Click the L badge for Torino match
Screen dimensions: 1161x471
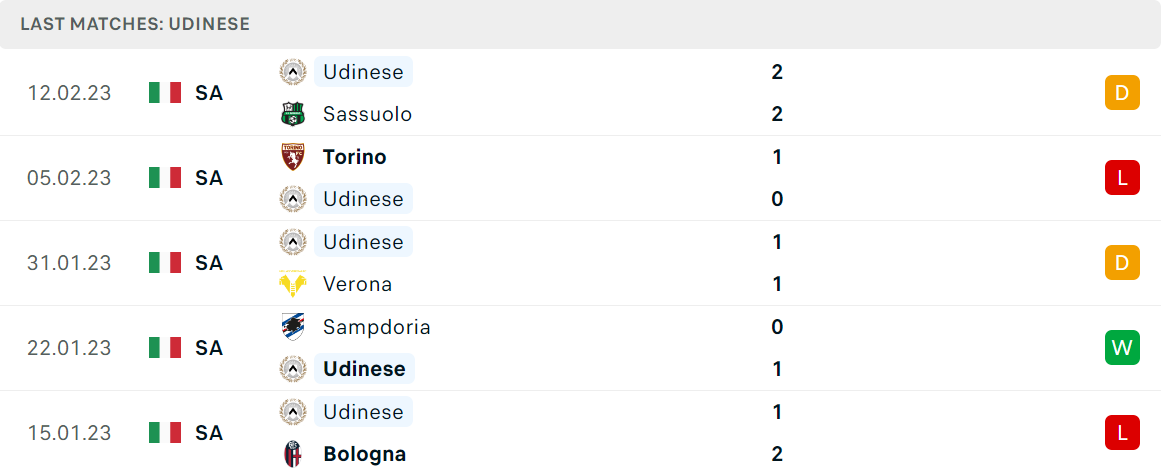[x=1122, y=178]
